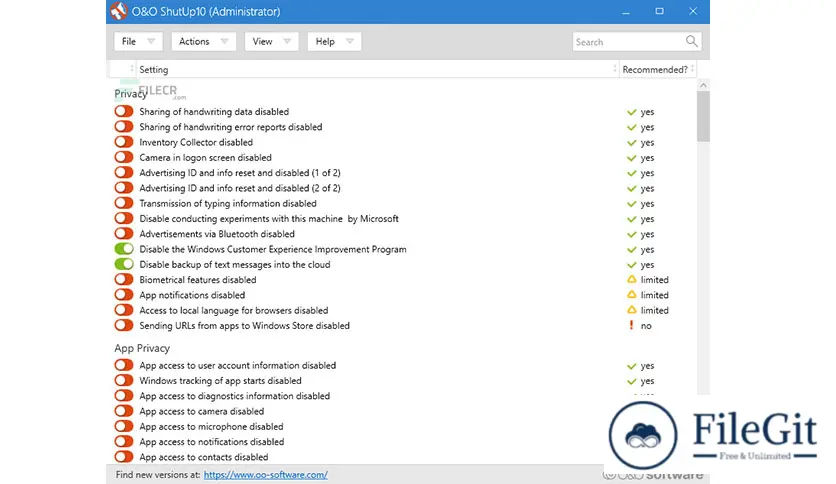Screen dimensions: 836x484
Task: Click the search magnifier icon
Action: [x=692, y=41]
